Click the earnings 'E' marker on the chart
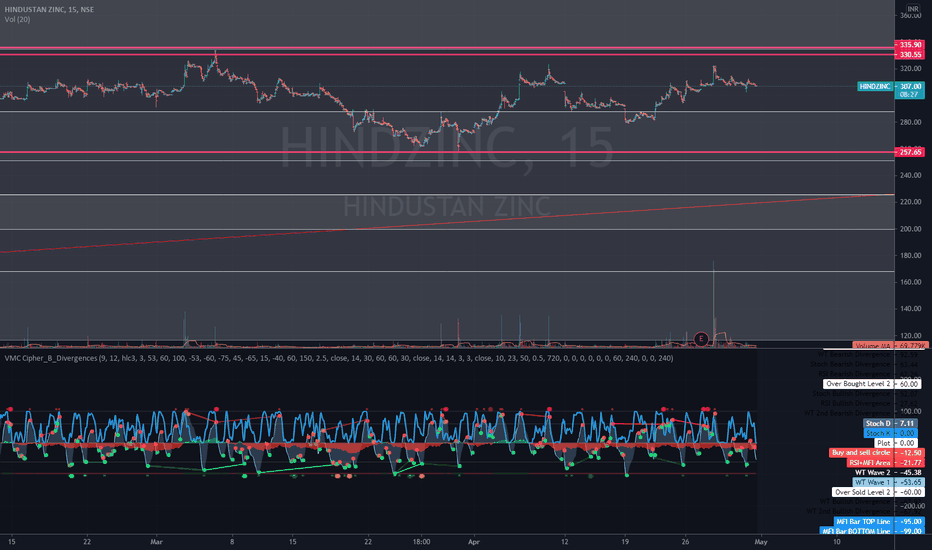932x550 pixels. pos(701,339)
